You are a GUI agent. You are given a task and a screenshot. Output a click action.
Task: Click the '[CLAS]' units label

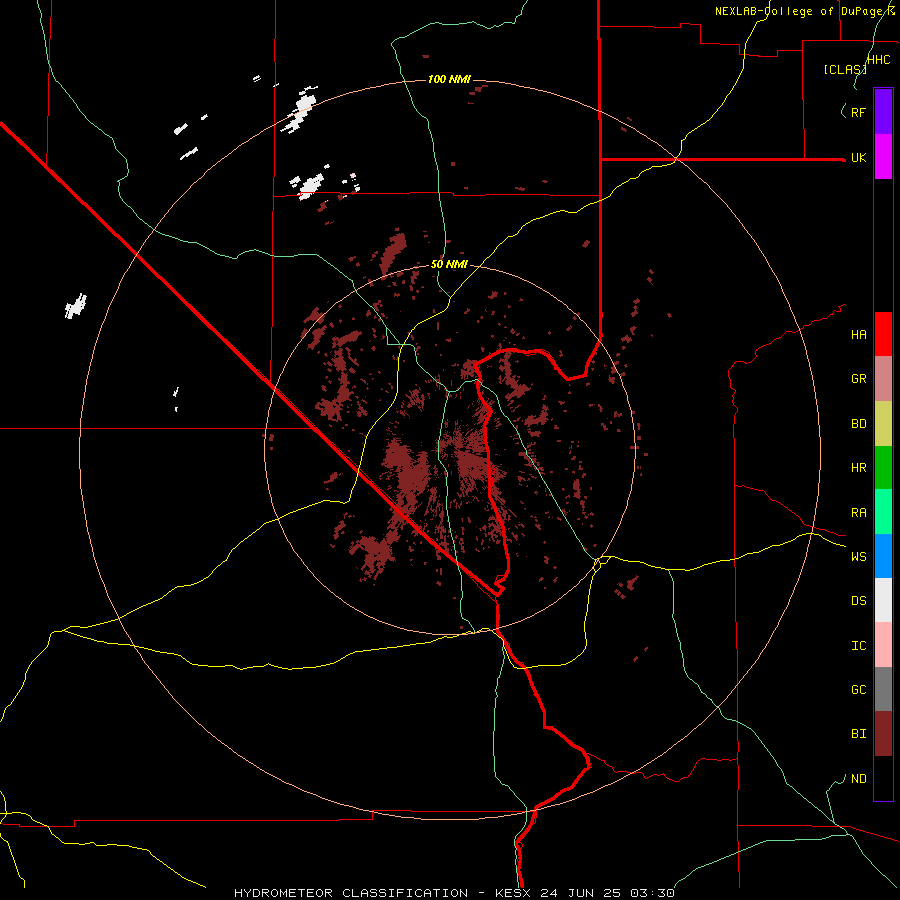coord(845,69)
